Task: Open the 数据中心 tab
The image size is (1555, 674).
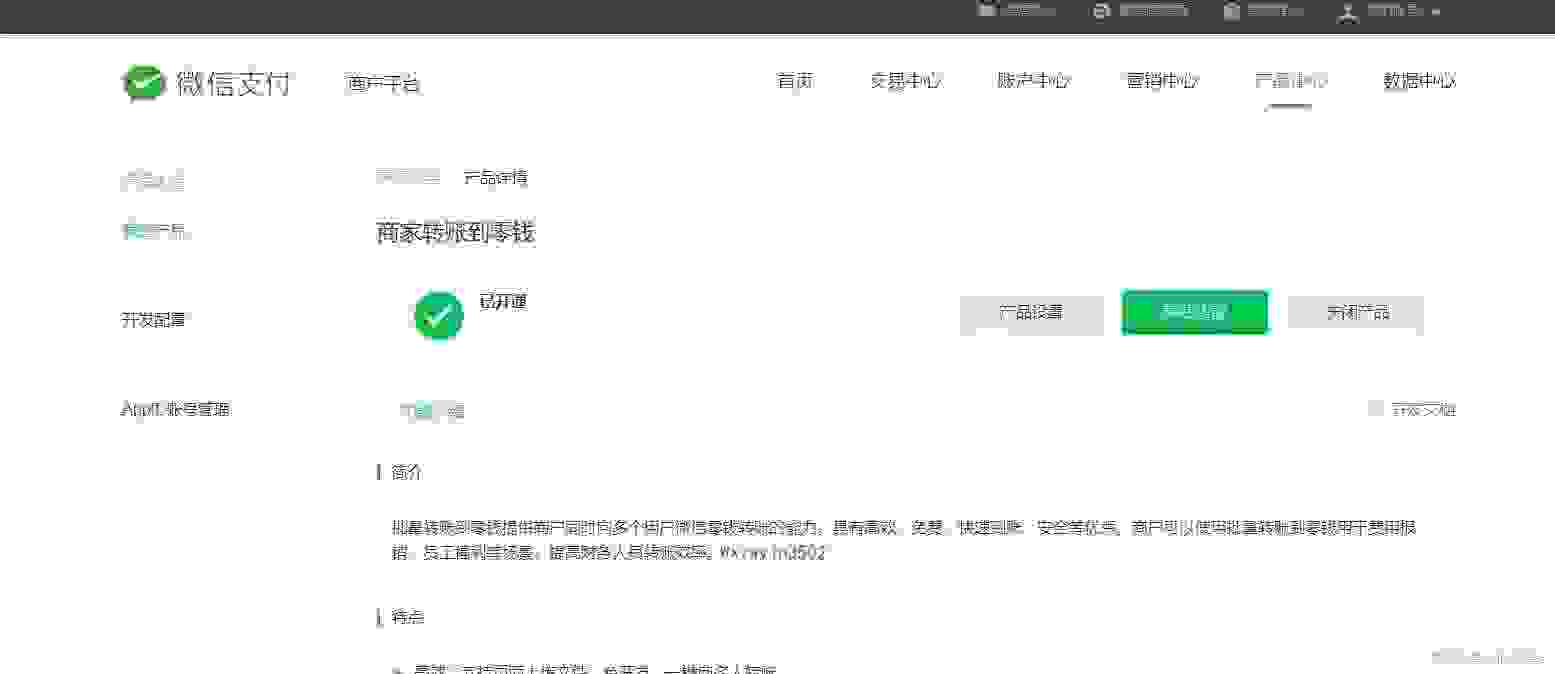Action: coord(1418,82)
